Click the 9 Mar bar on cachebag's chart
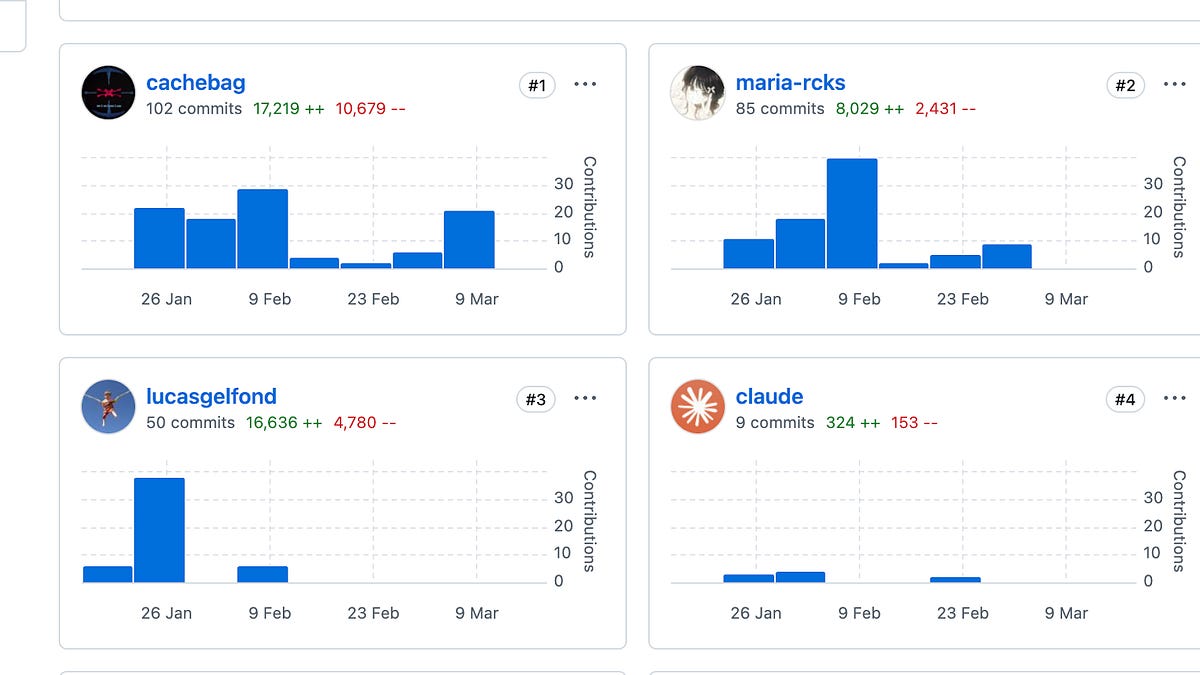This screenshot has width=1200, height=675. [469, 238]
